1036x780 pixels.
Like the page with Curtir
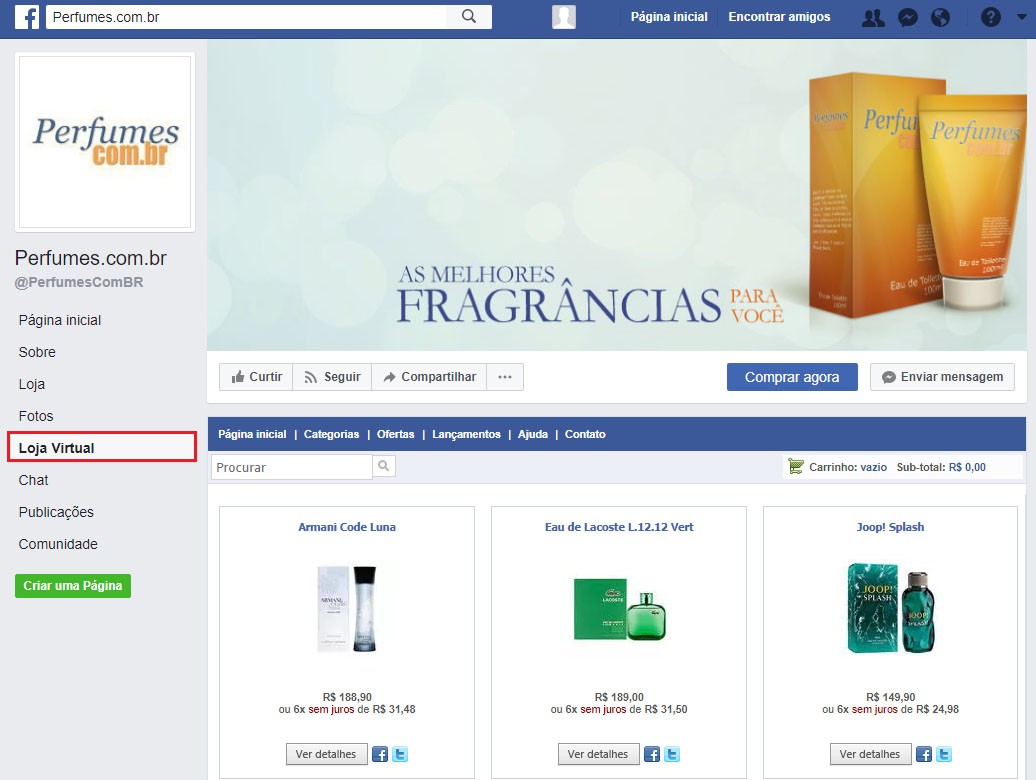256,376
